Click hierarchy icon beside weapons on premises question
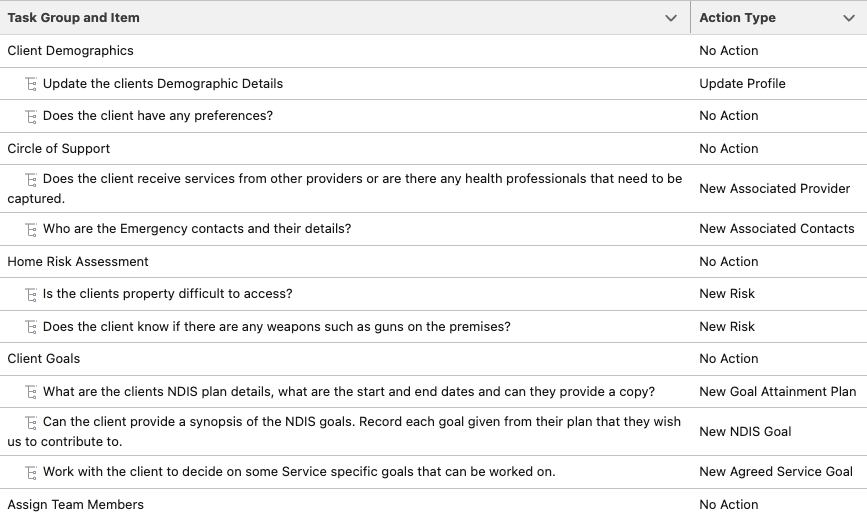This screenshot has width=867, height=519. point(32,327)
